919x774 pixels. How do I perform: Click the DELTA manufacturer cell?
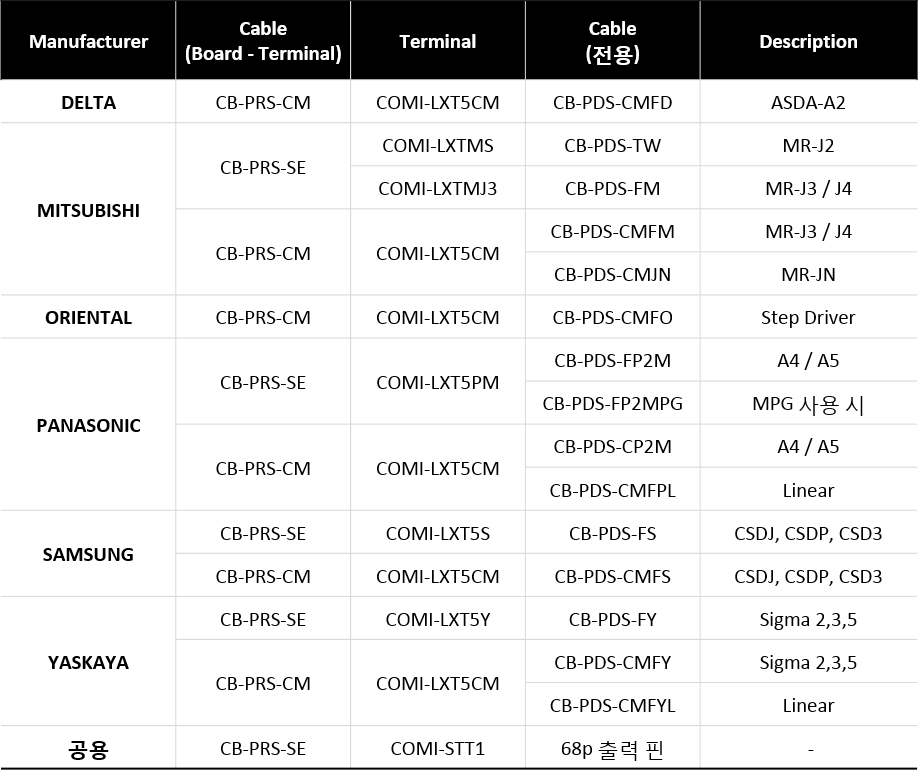pos(88,103)
